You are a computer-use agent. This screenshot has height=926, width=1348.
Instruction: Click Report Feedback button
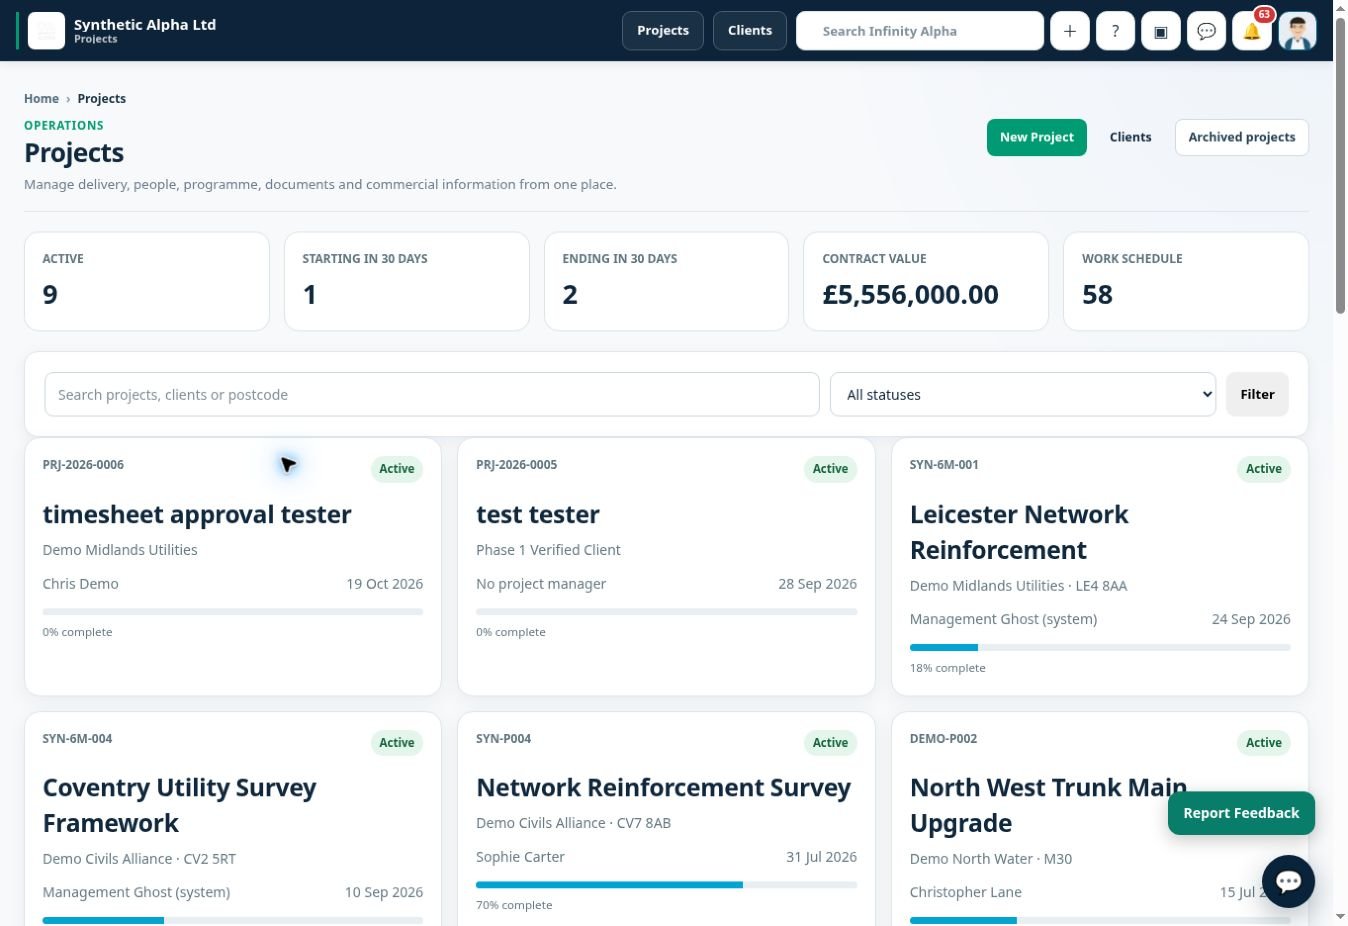(1241, 813)
